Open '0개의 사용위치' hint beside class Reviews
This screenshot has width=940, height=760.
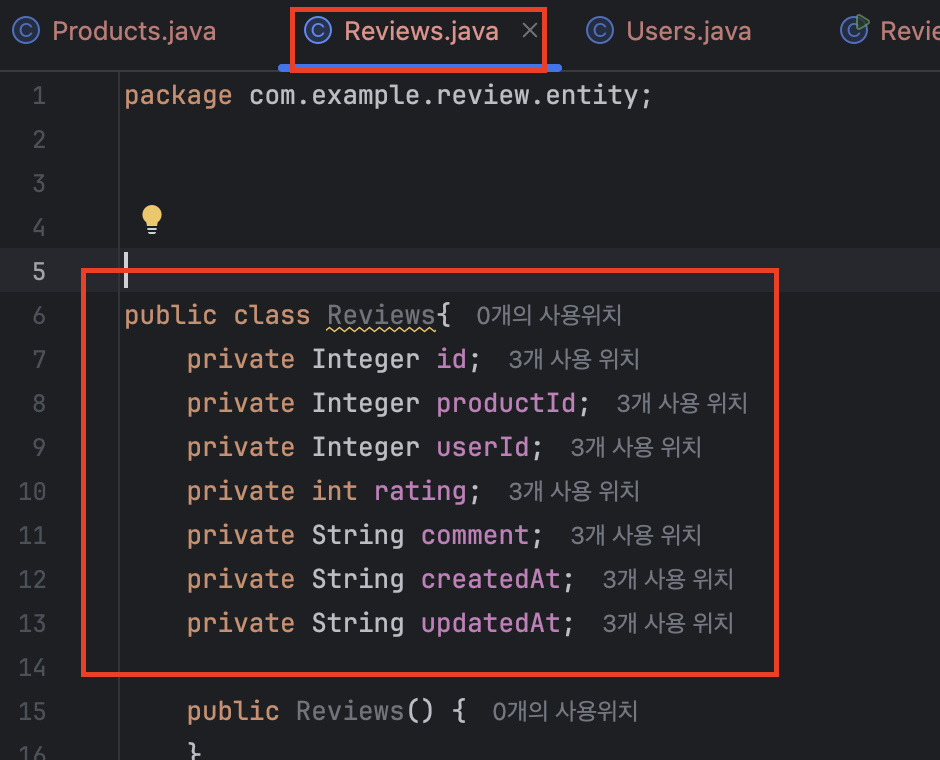pos(549,315)
